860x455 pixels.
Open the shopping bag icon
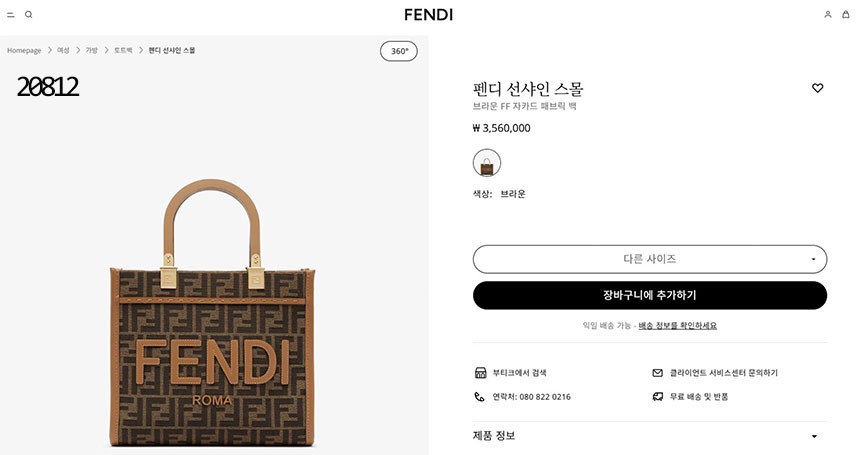[x=846, y=15]
